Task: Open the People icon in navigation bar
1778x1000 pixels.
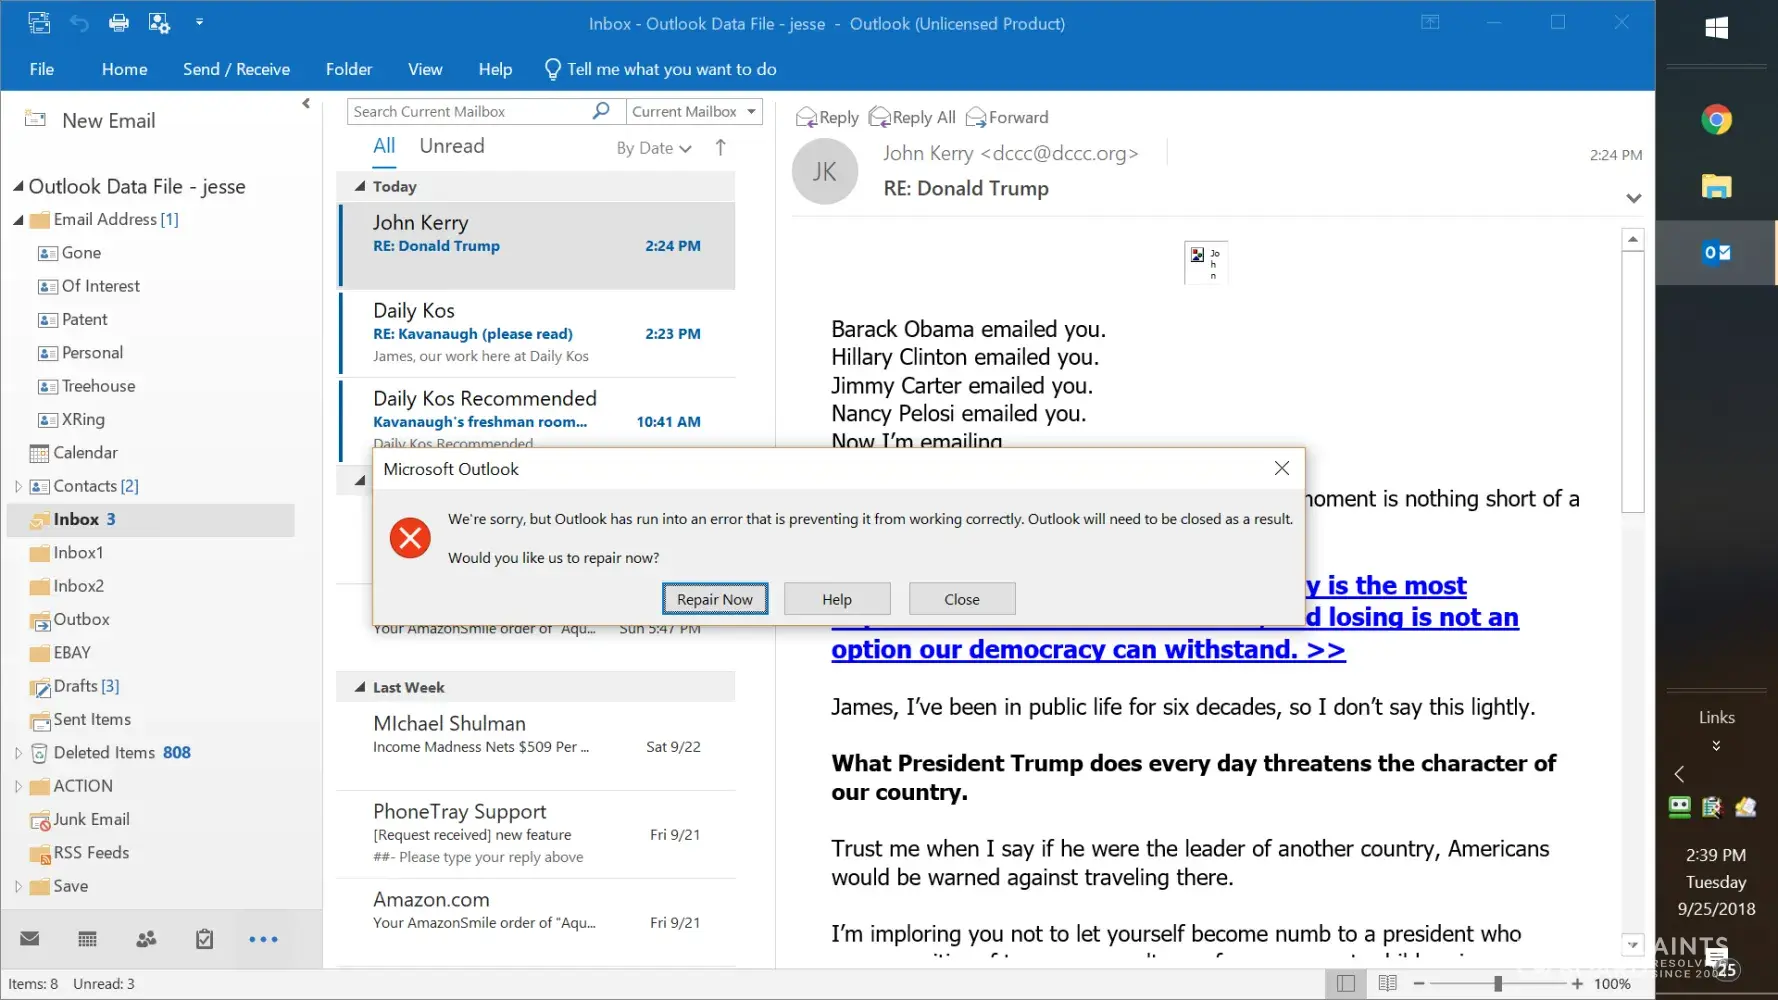Action: 146,939
